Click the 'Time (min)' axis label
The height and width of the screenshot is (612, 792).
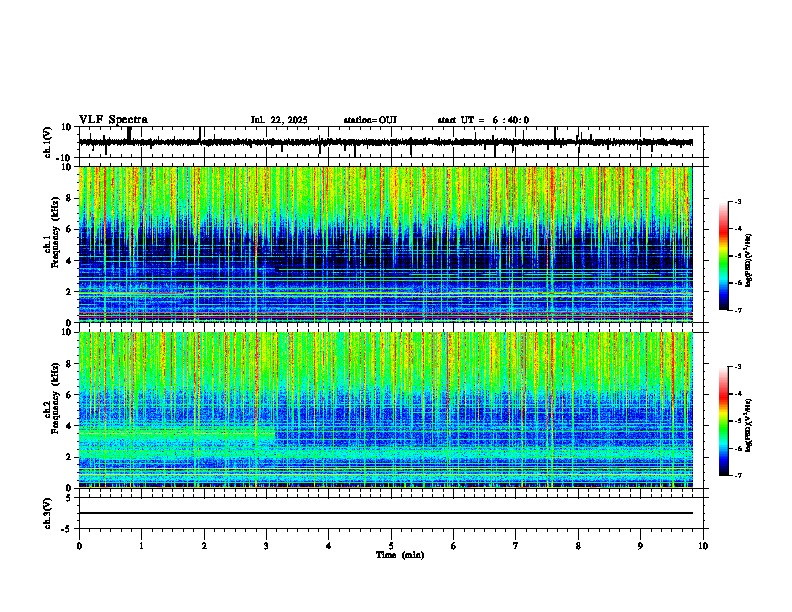(400, 554)
